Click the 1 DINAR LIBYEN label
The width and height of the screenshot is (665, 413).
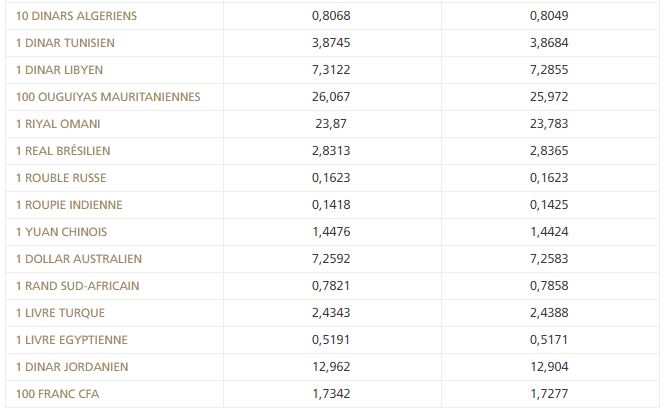pos(60,71)
